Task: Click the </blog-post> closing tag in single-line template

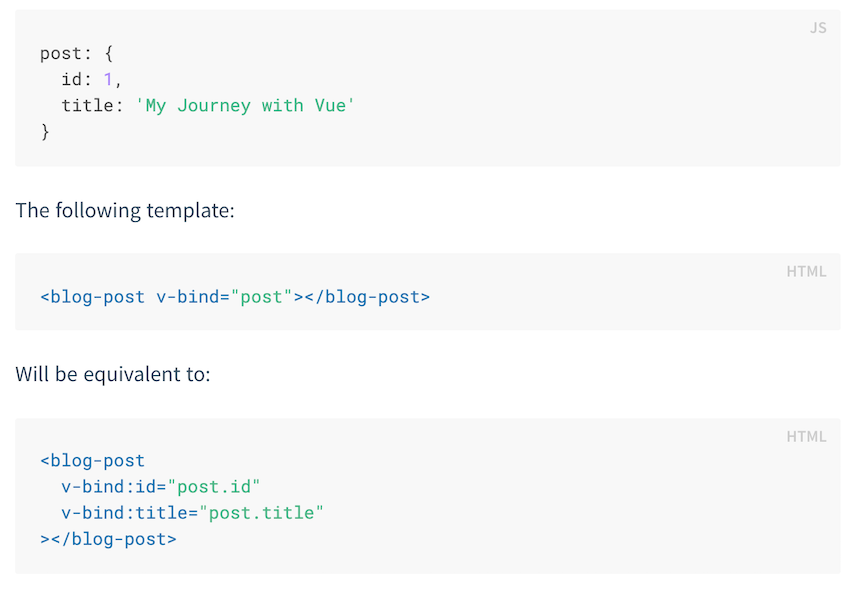Action: coord(366,297)
